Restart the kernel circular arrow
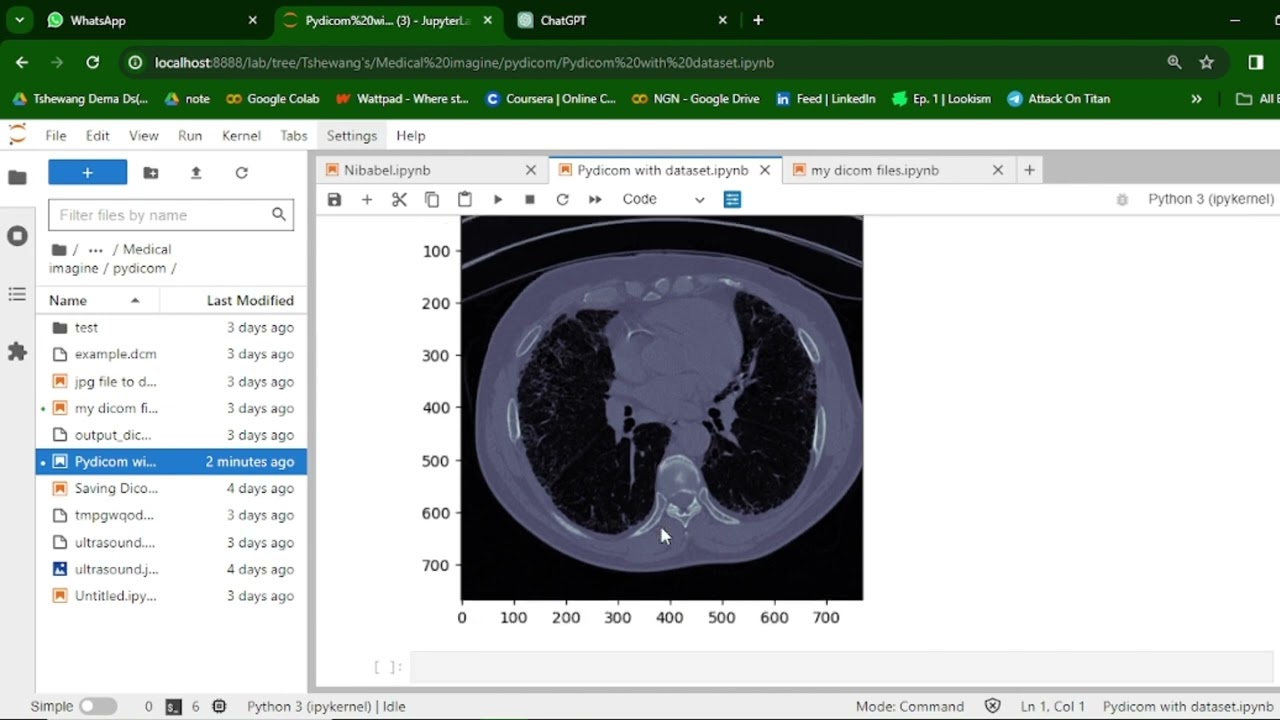 562,199
